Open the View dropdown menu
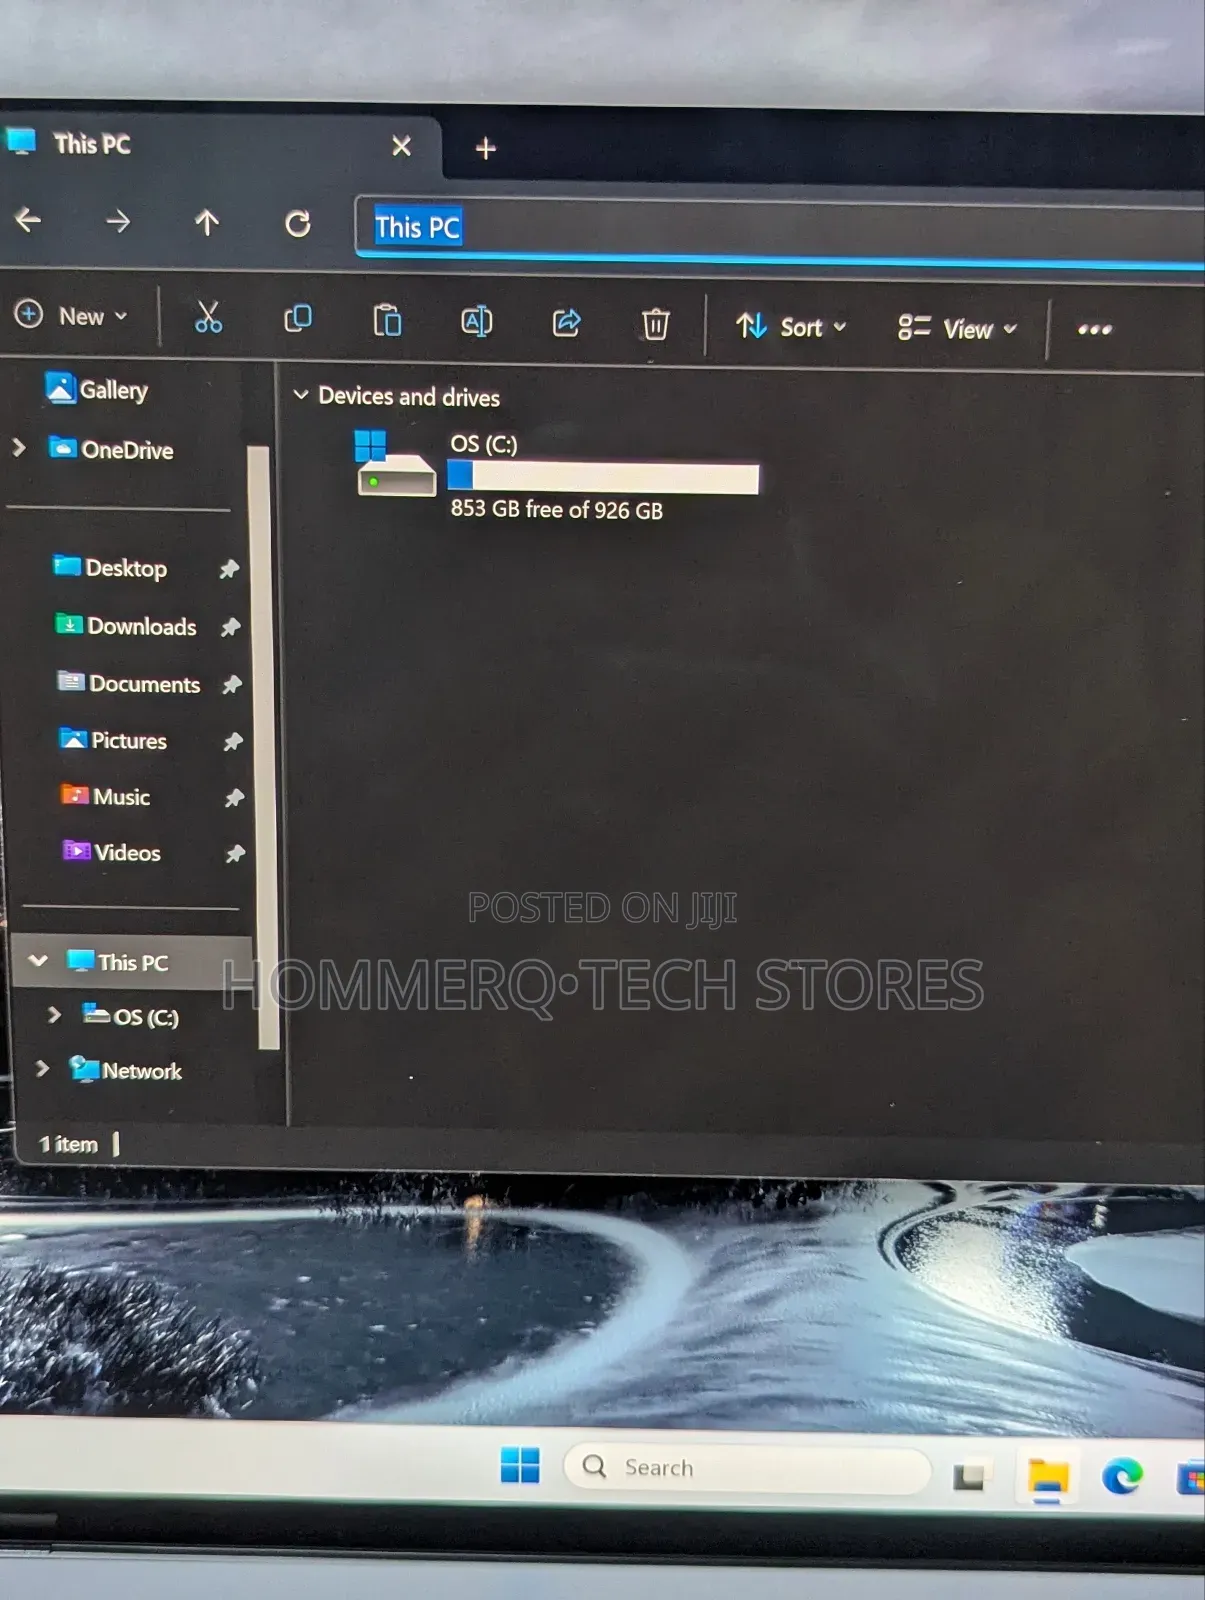 click(x=957, y=329)
